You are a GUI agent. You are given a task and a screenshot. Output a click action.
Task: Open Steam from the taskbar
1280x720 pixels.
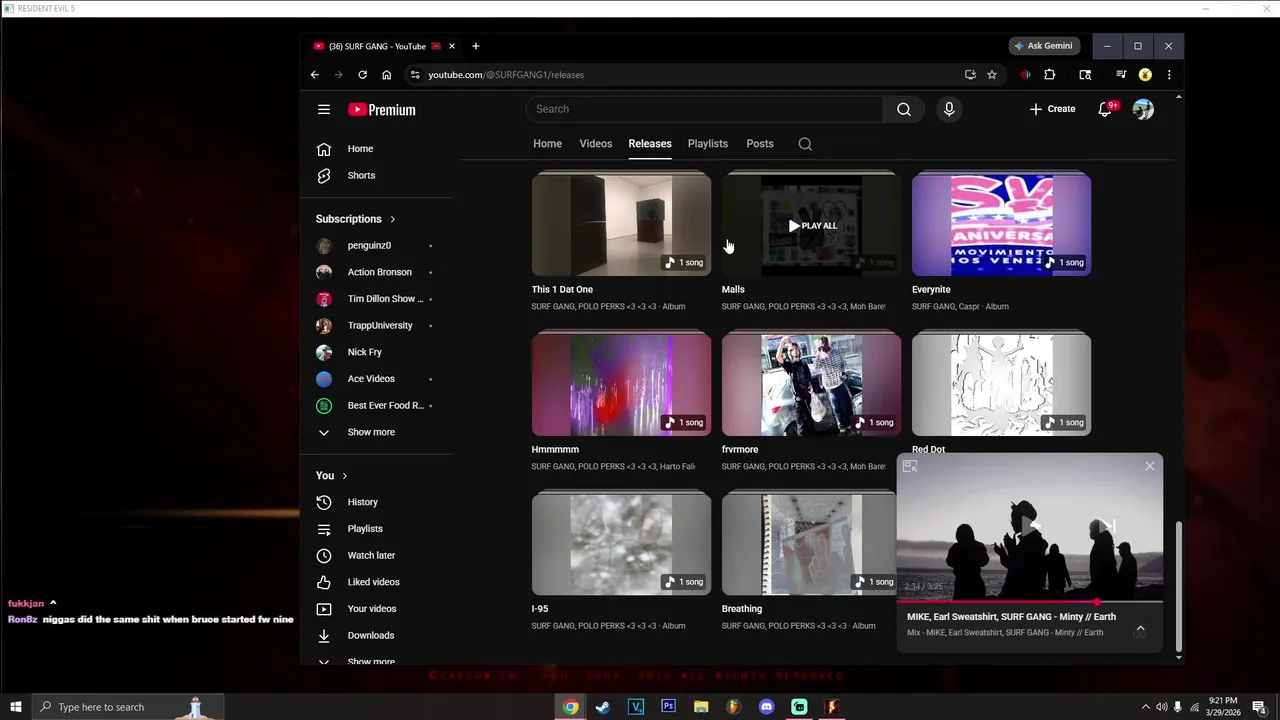pyautogui.click(x=603, y=707)
